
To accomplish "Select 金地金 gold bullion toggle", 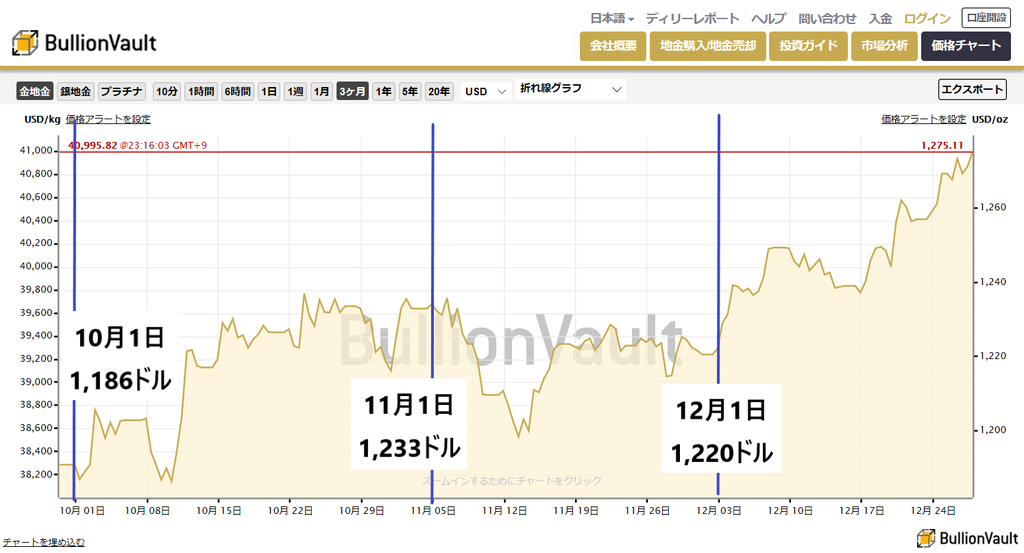I will (35, 91).
